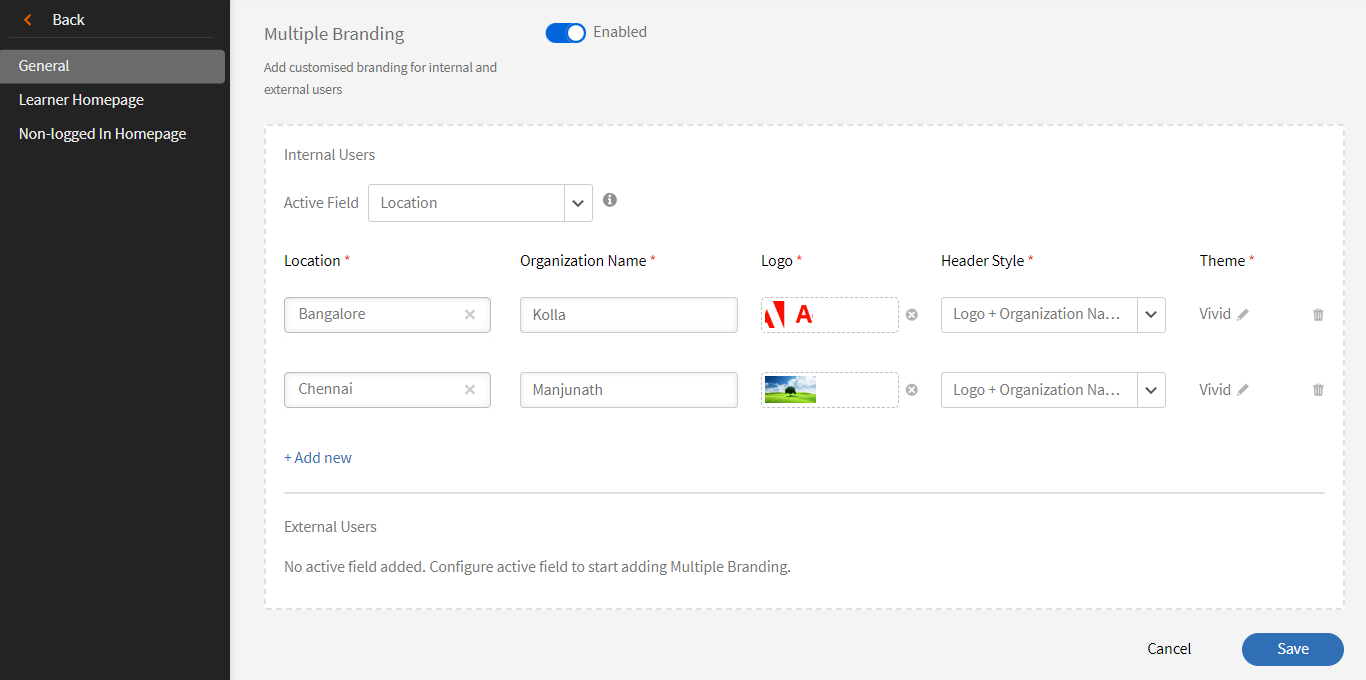This screenshot has width=1366, height=680.
Task: Edit the Vivid theme for Chennai row
Action: (x=1243, y=390)
